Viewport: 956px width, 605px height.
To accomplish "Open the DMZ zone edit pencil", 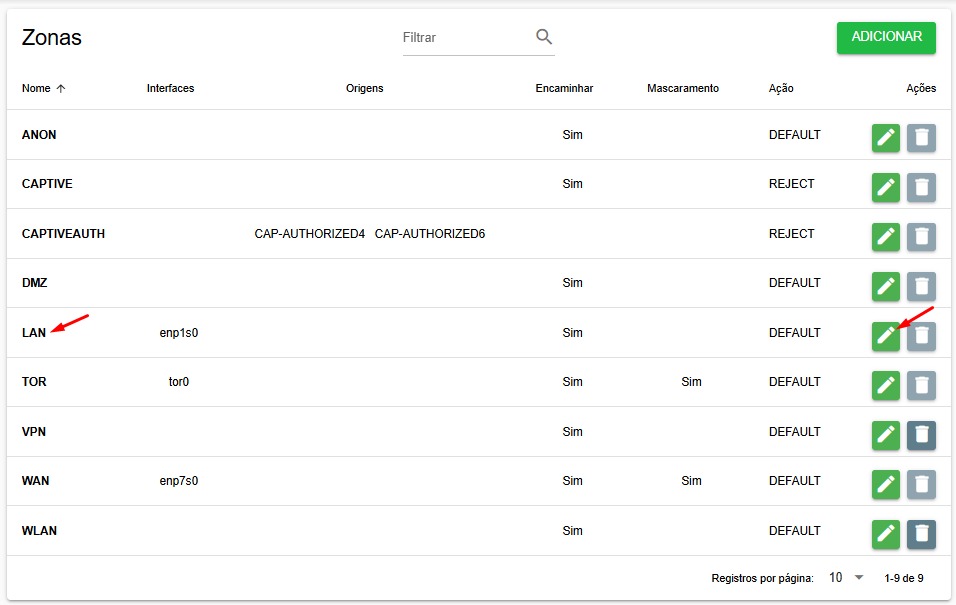I will 885,286.
